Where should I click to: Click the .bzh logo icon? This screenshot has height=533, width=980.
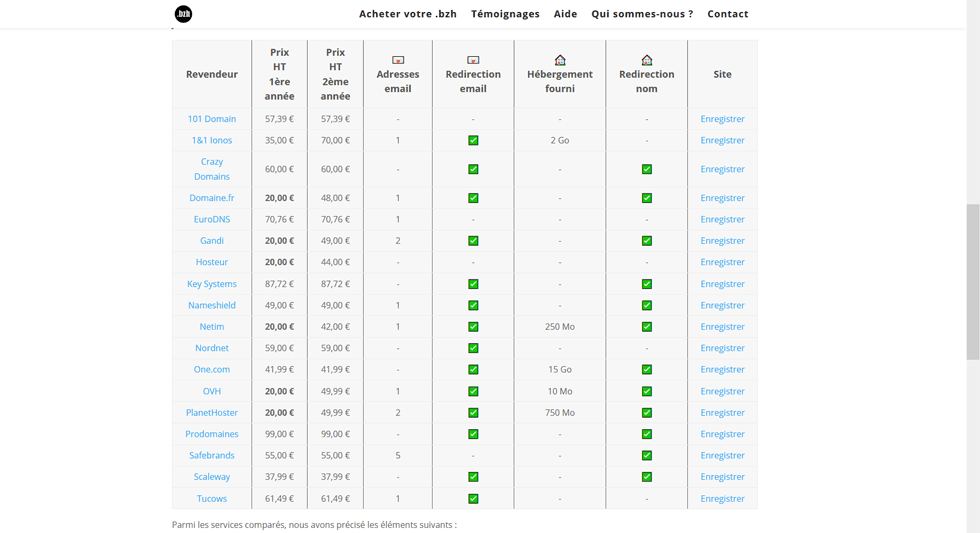183,14
